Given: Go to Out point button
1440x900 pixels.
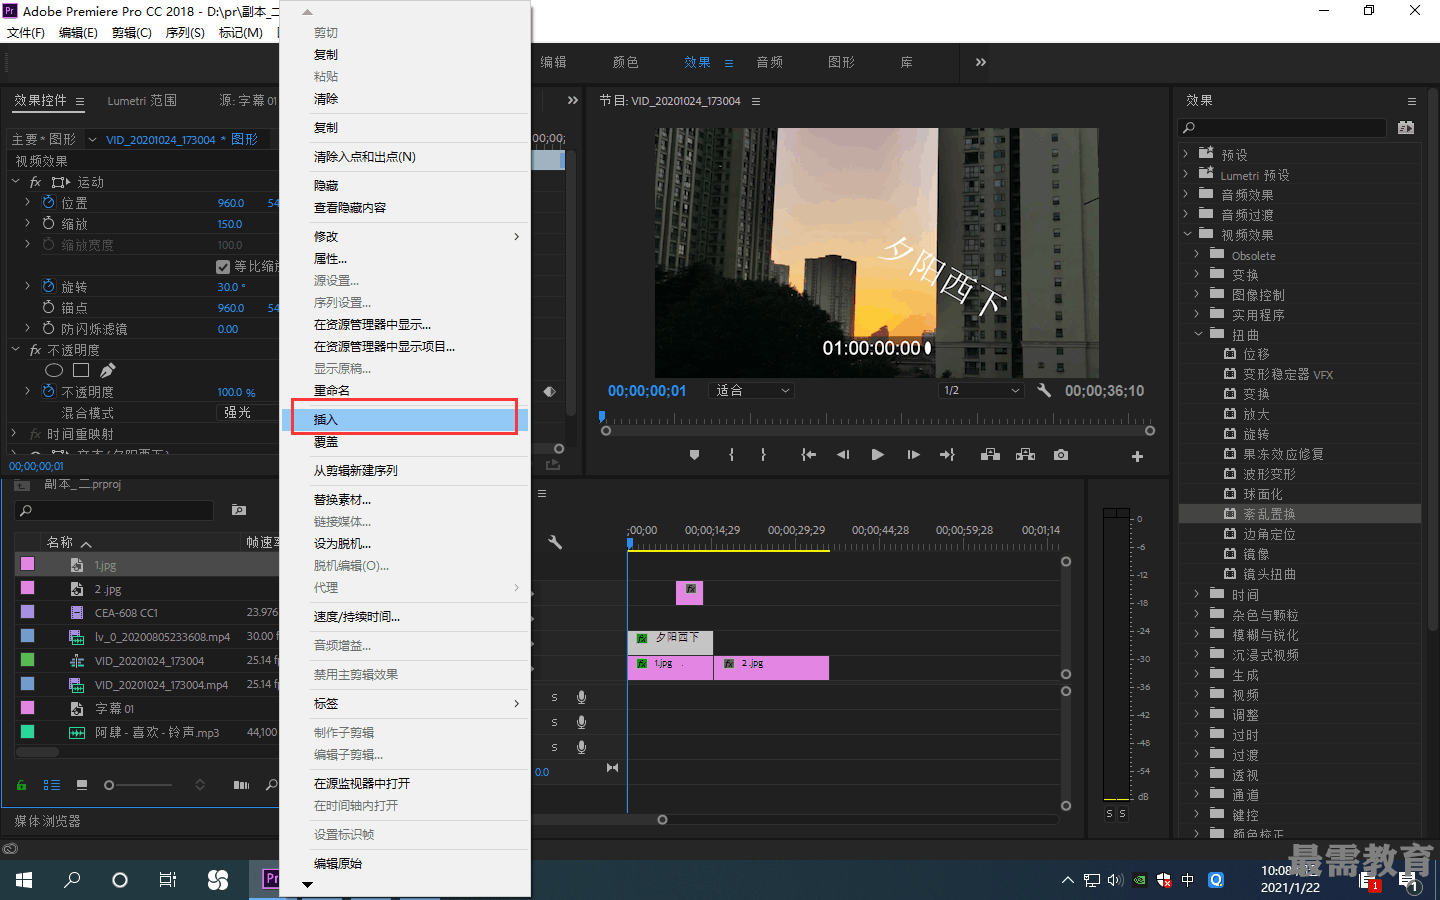Looking at the screenshot, I should [x=947, y=455].
